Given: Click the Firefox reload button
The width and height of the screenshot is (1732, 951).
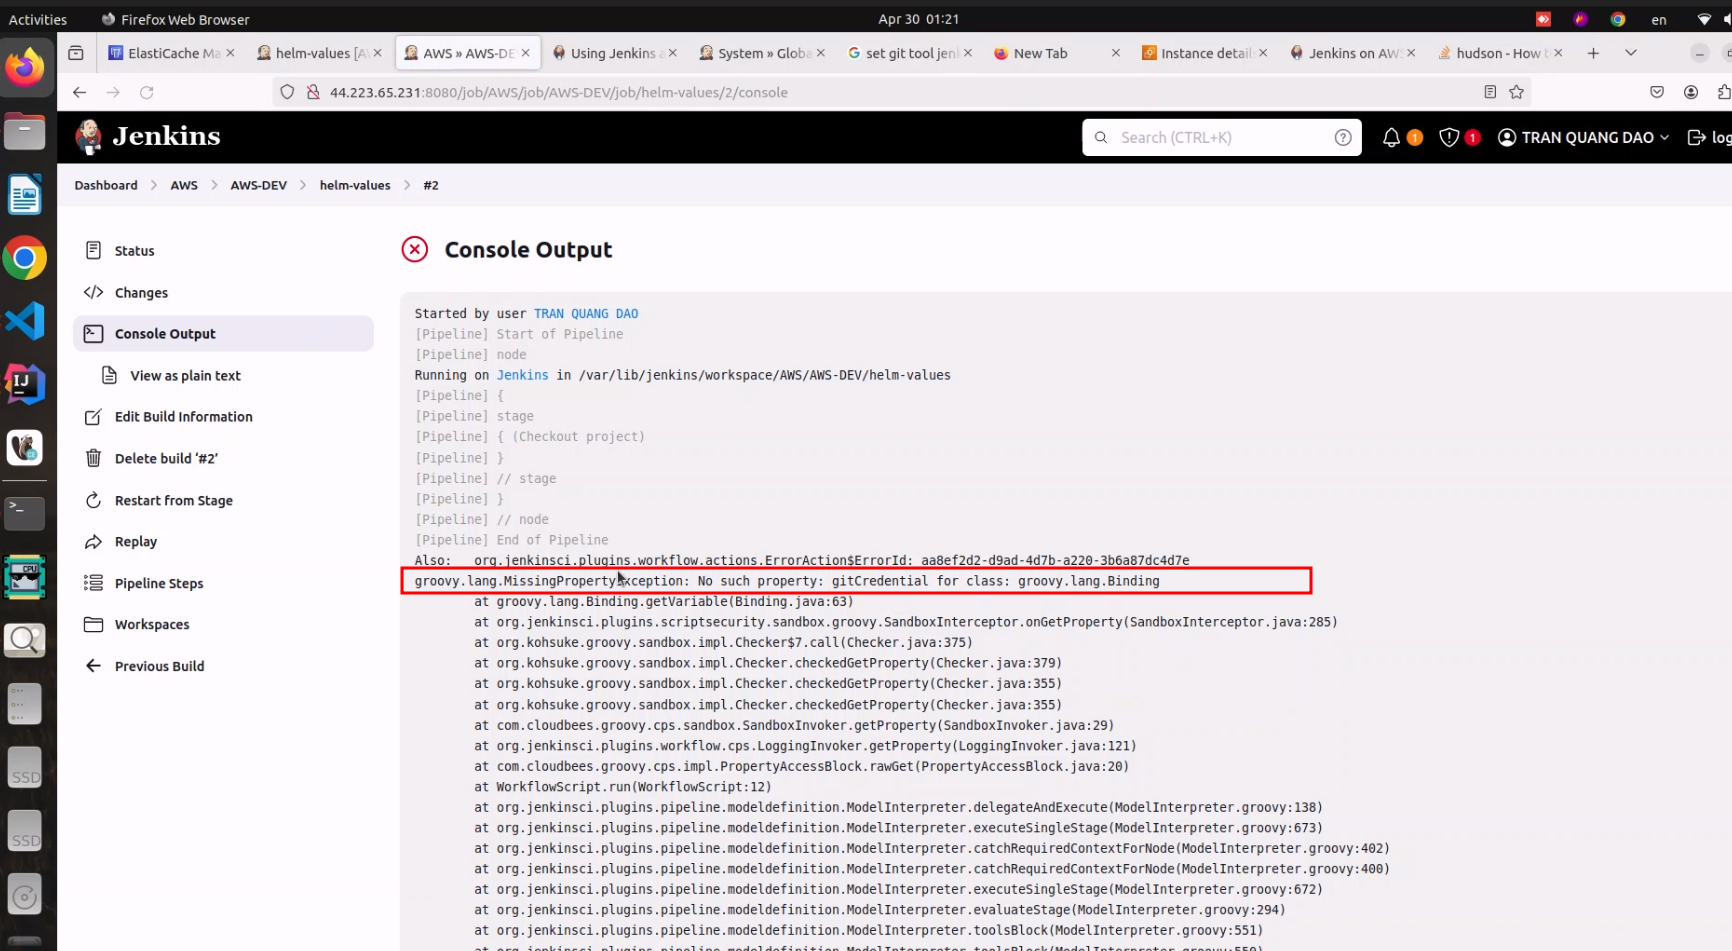Looking at the screenshot, I should point(147,92).
